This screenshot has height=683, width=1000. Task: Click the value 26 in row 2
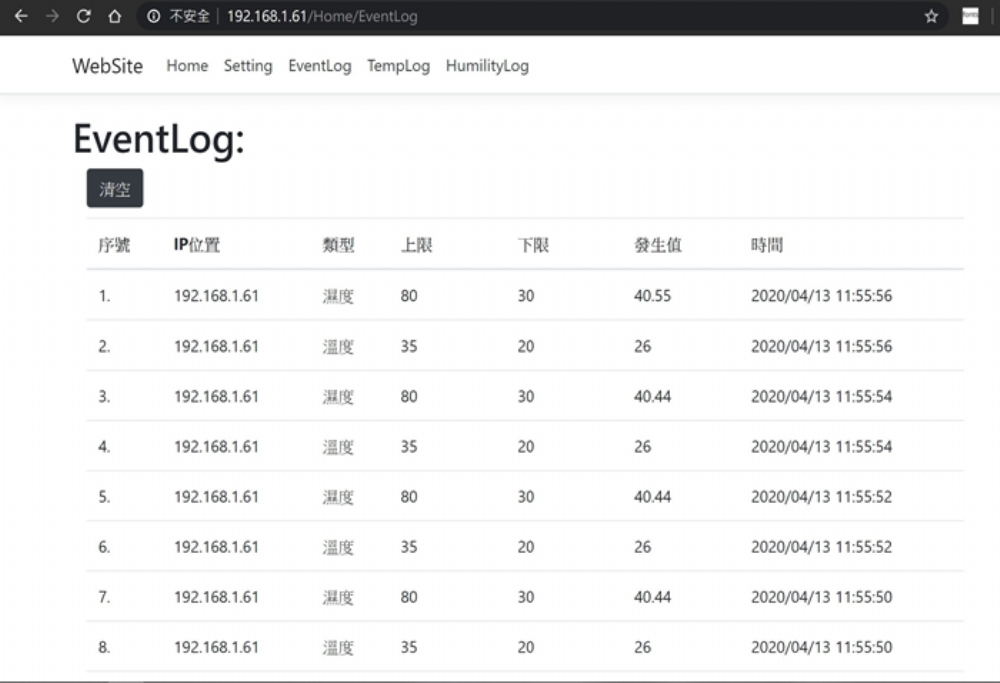click(x=642, y=346)
